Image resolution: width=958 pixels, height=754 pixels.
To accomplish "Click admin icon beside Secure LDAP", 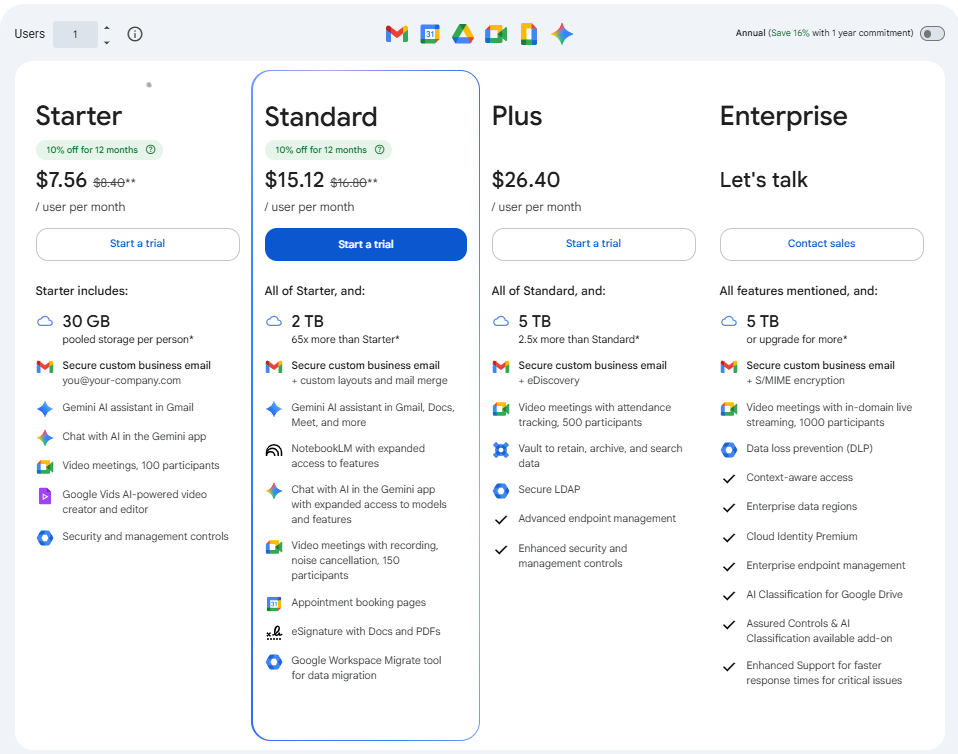I will pos(501,491).
